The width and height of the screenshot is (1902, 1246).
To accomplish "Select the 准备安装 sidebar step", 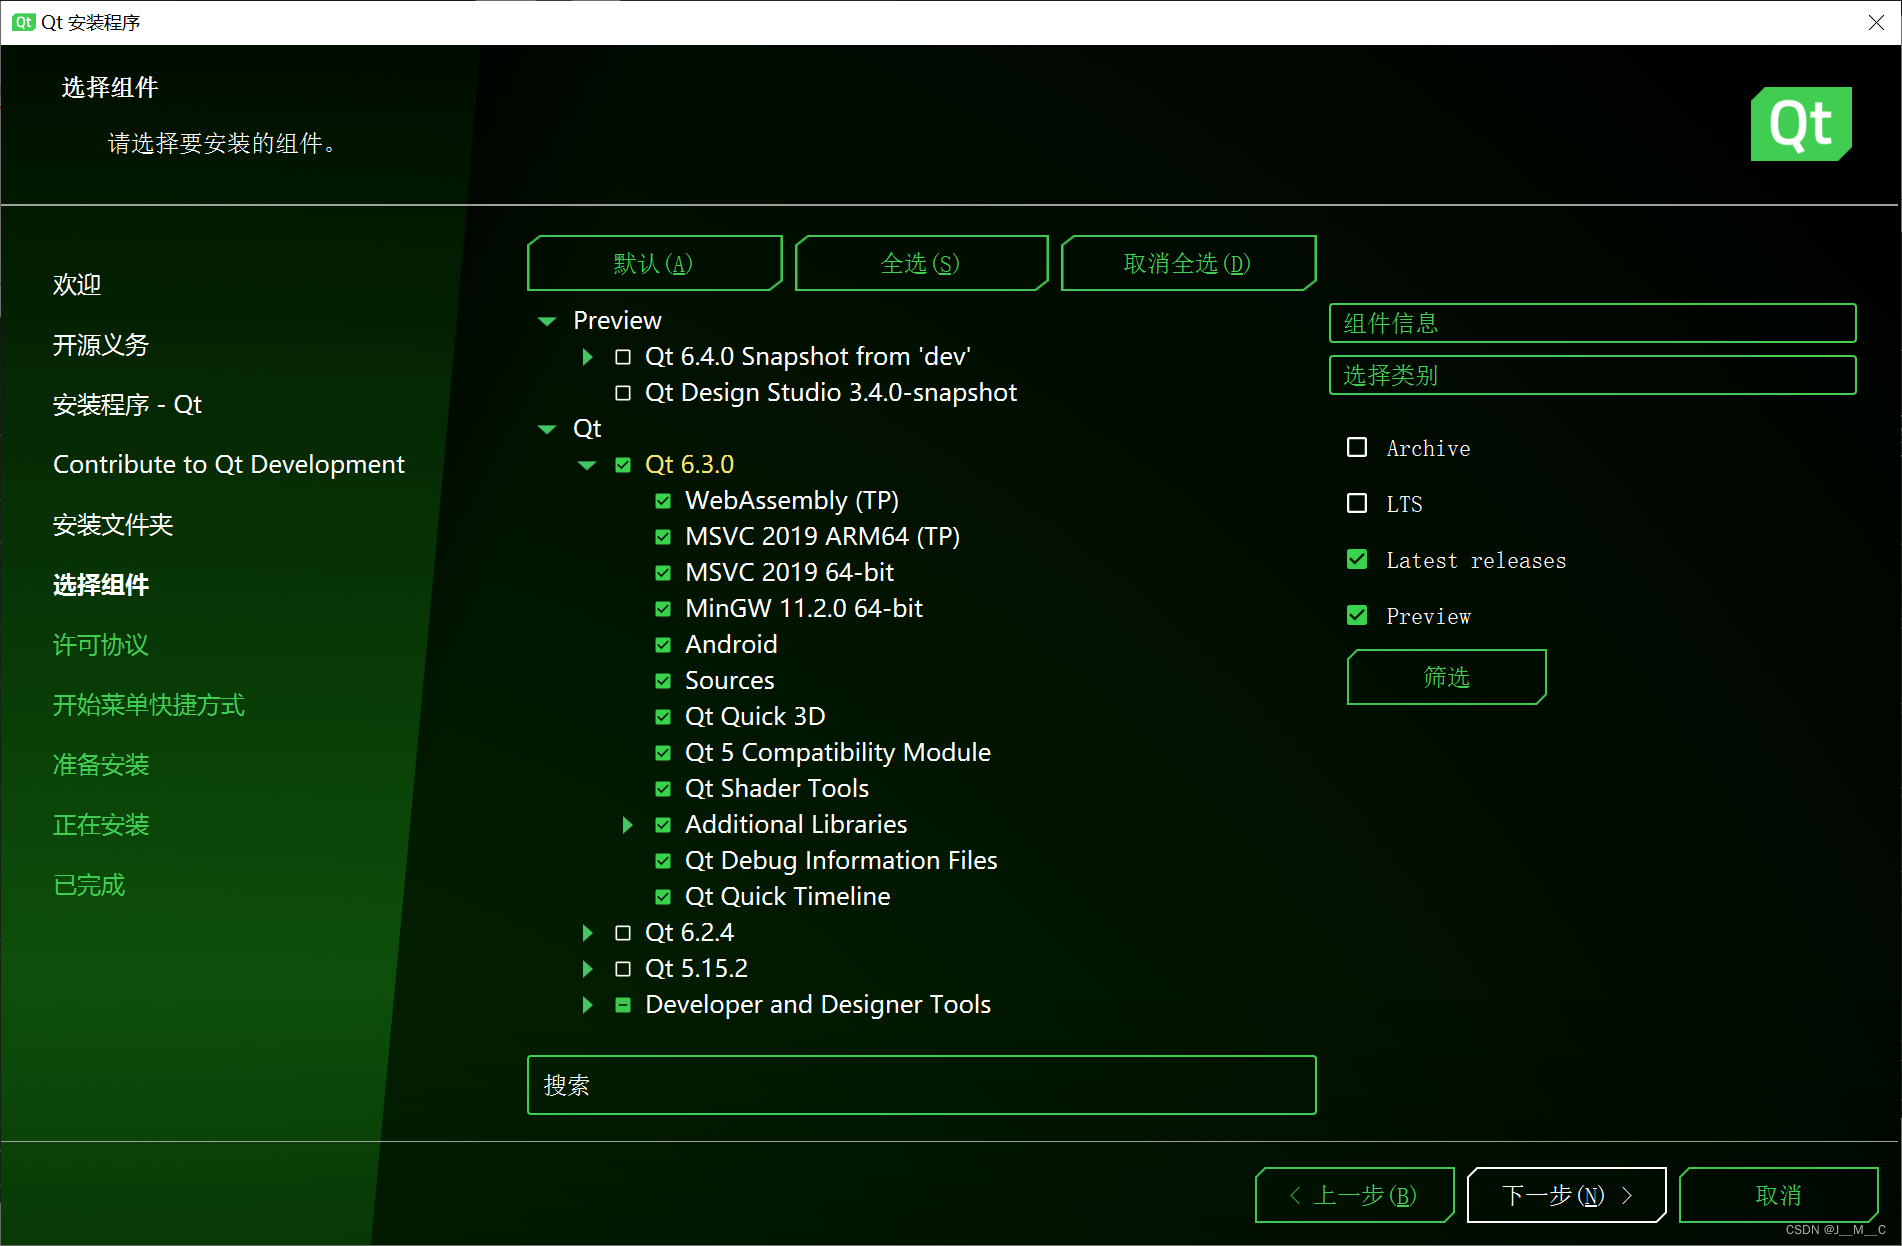I will [101, 765].
